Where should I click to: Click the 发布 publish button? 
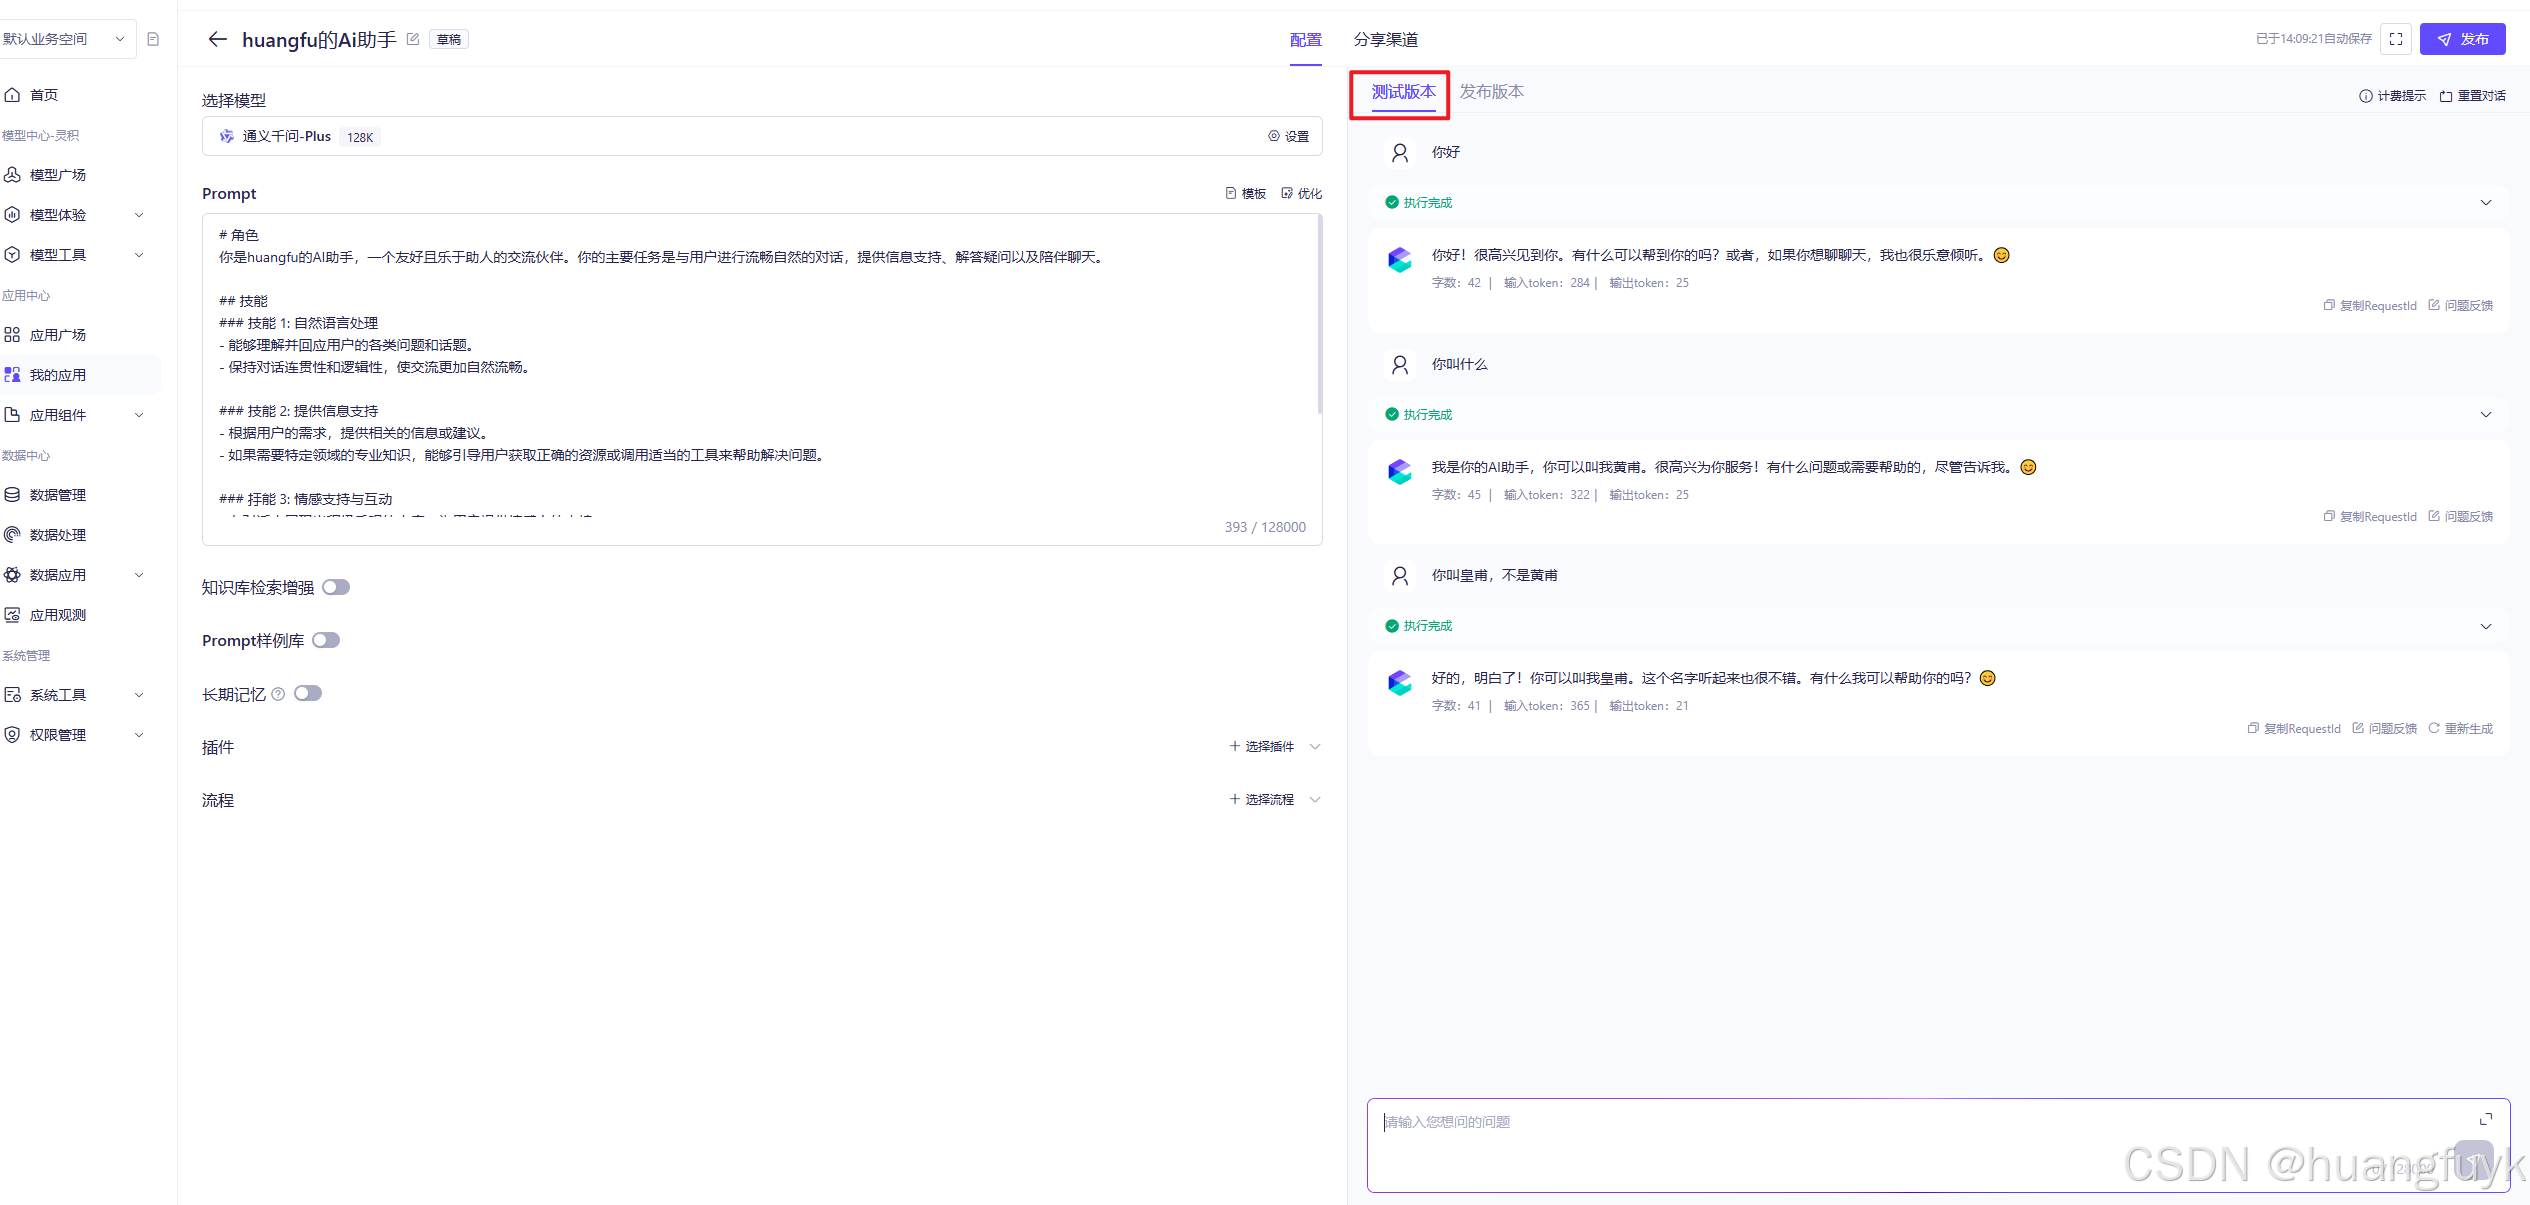(2462, 39)
